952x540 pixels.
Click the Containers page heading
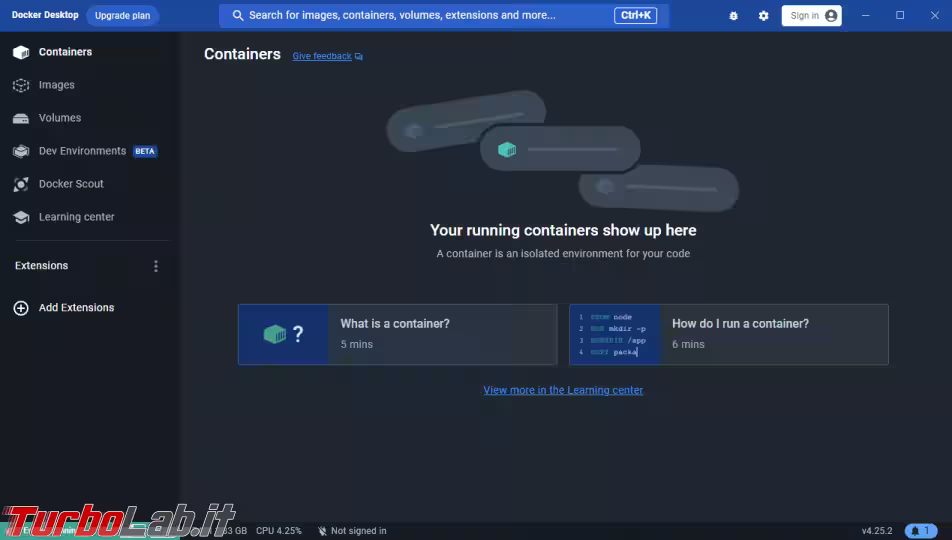(x=242, y=54)
